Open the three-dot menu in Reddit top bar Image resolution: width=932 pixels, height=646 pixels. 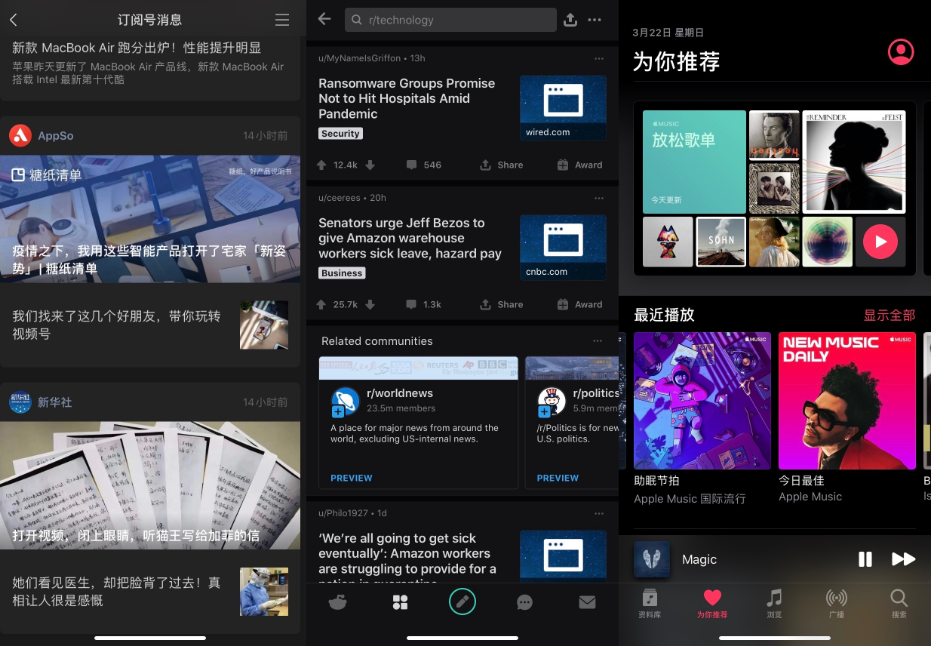594,20
